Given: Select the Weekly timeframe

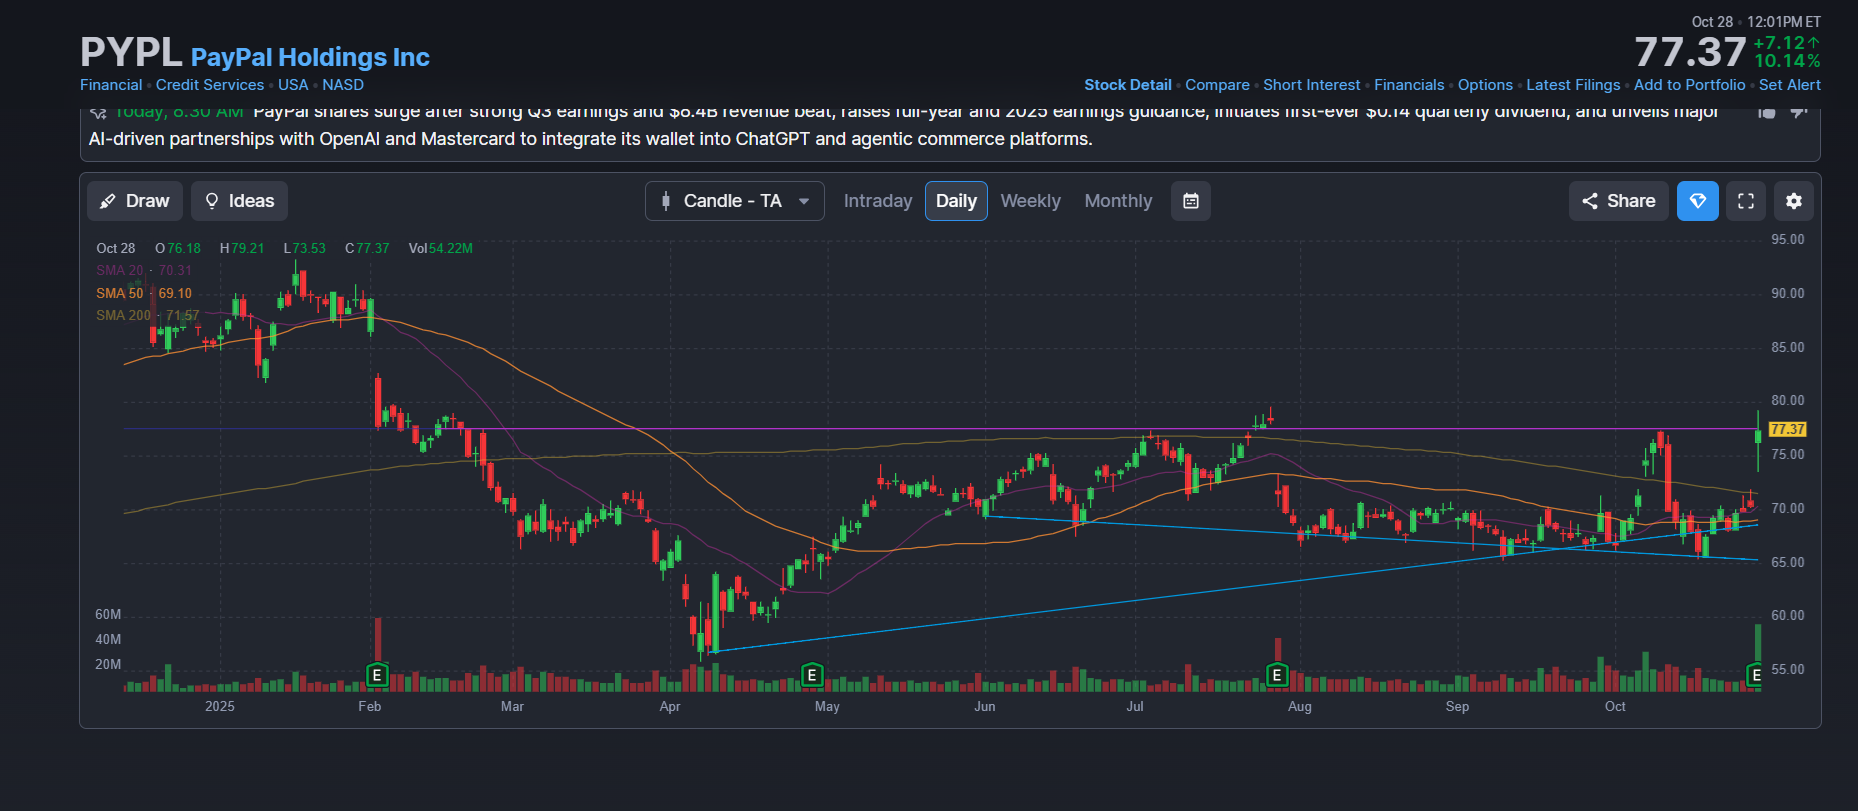Looking at the screenshot, I should pos(1030,201).
